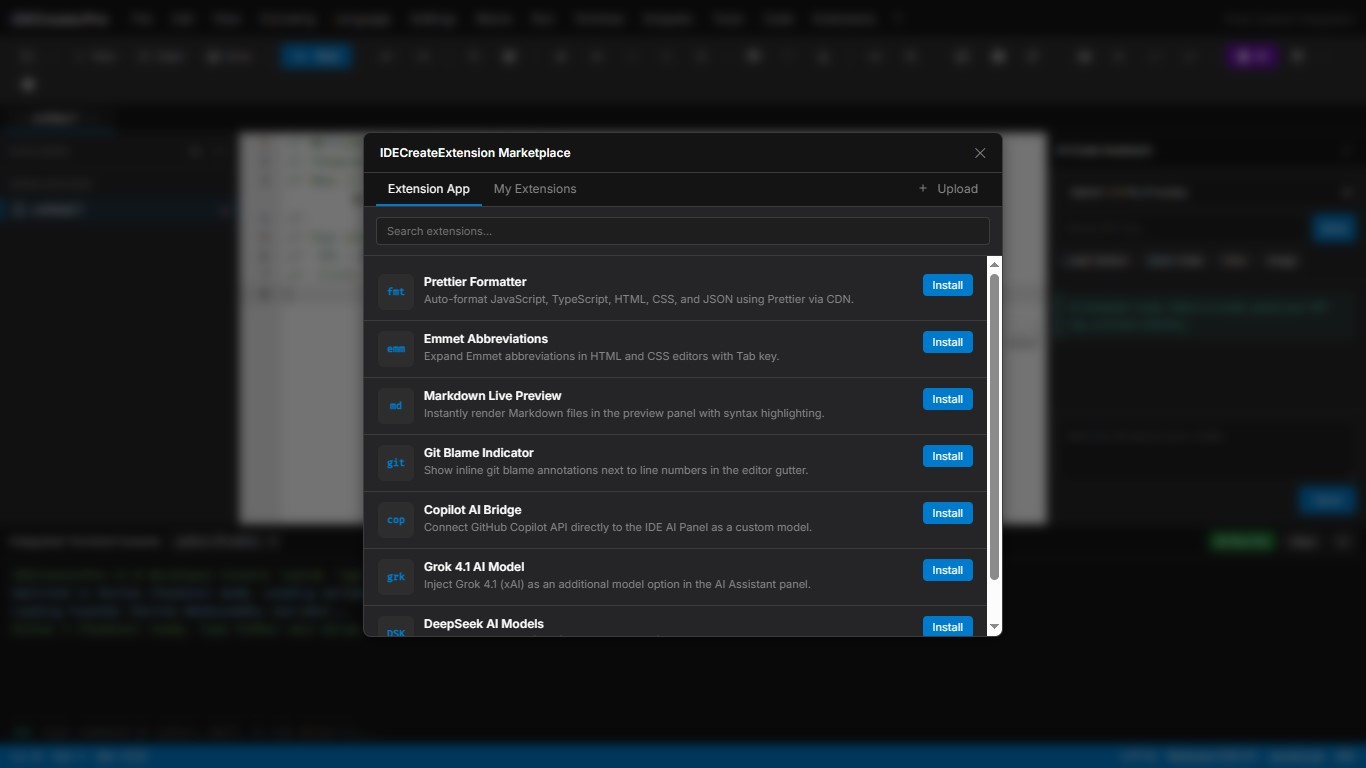The height and width of the screenshot is (768, 1366).
Task: Select the Extension App tab
Action: (429, 189)
